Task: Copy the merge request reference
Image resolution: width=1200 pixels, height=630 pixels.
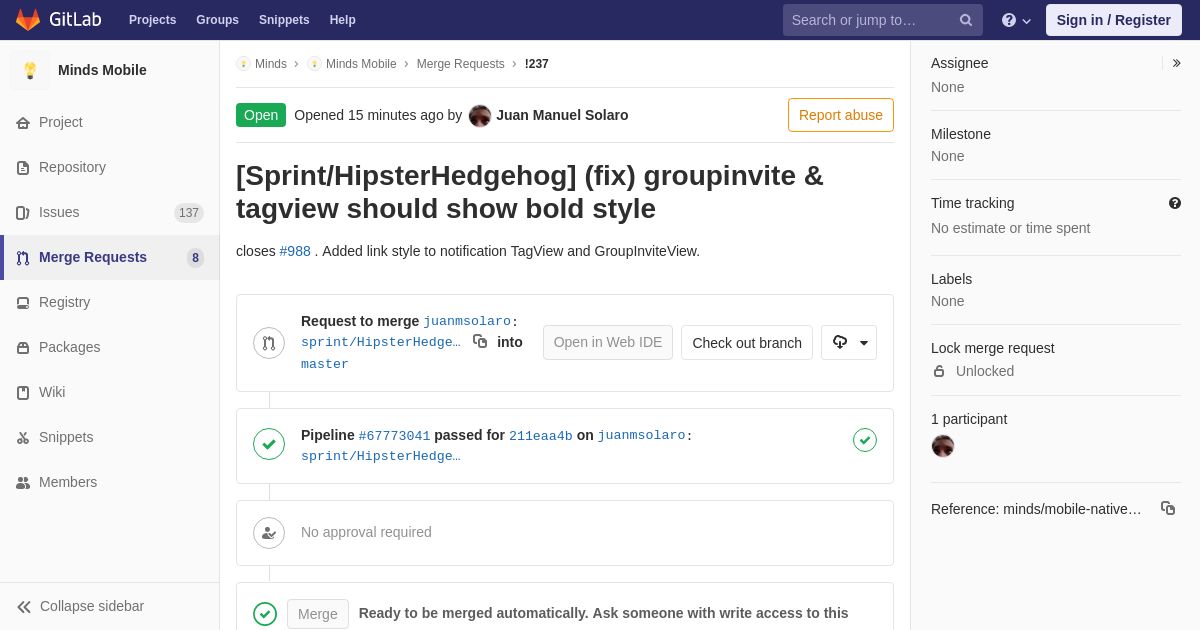Action: [x=1168, y=508]
